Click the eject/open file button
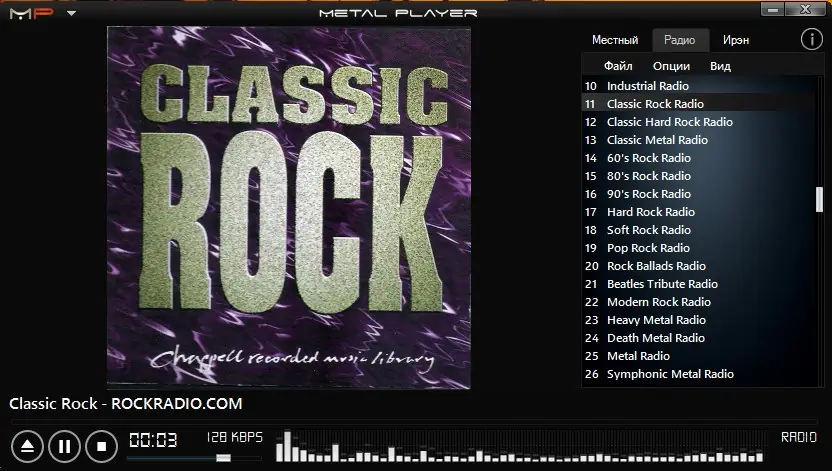Screen dimensions: 832x471 click(x=27, y=446)
